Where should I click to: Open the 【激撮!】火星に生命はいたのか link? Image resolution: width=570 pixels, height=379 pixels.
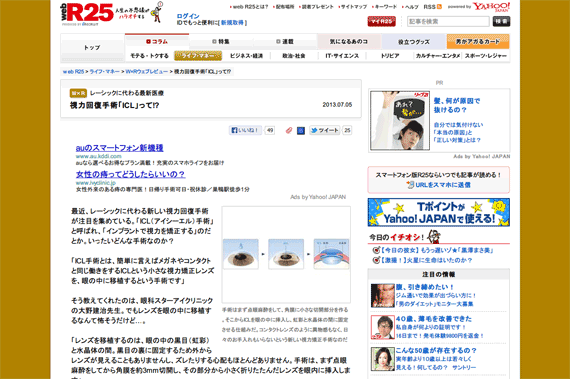[426, 260]
